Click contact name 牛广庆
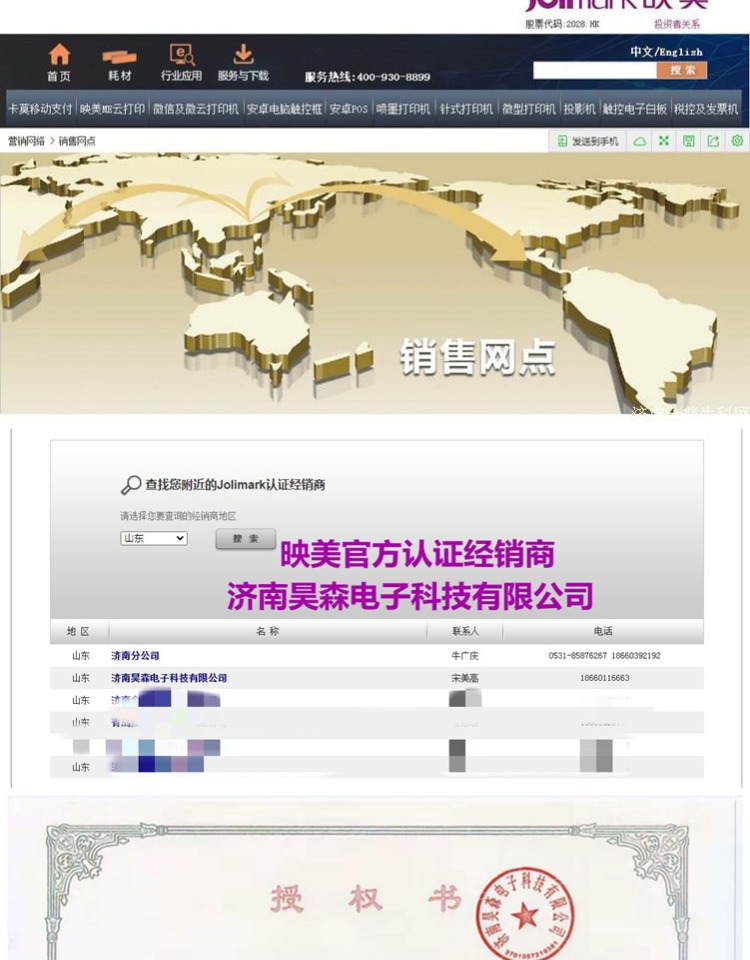Image resolution: width=750 pixels, height=960 pixels. point(465,656)
